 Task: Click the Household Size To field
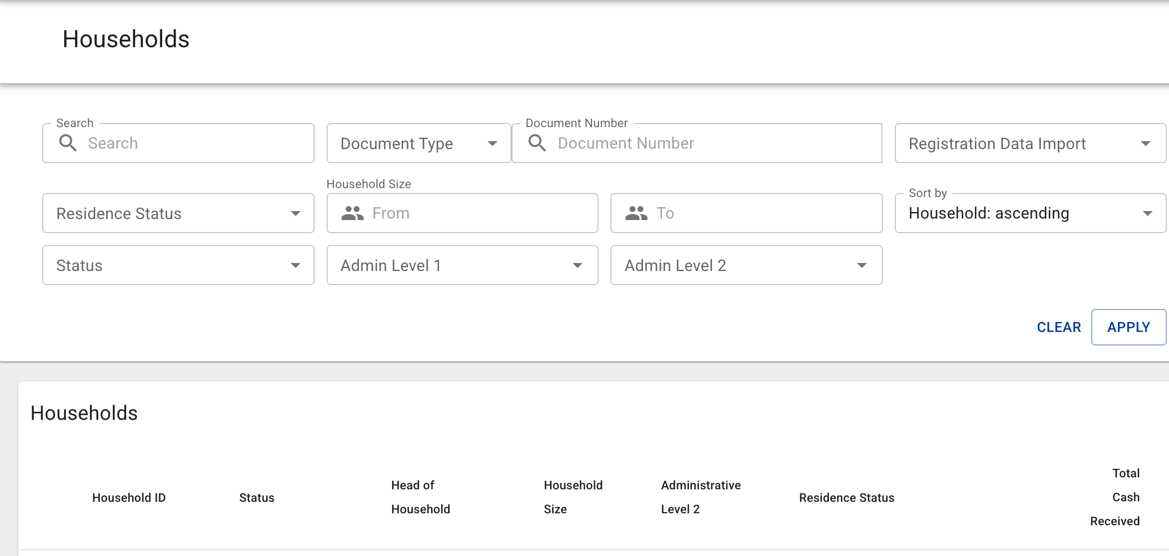tap(762, 214)
